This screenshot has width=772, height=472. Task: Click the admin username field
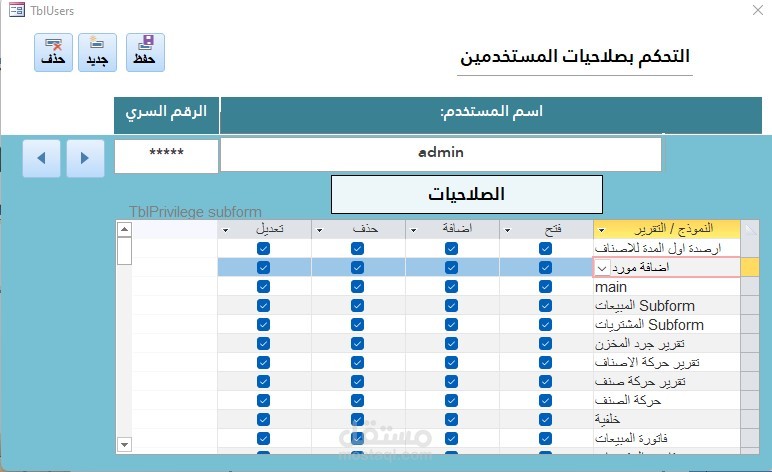(441, 155)
